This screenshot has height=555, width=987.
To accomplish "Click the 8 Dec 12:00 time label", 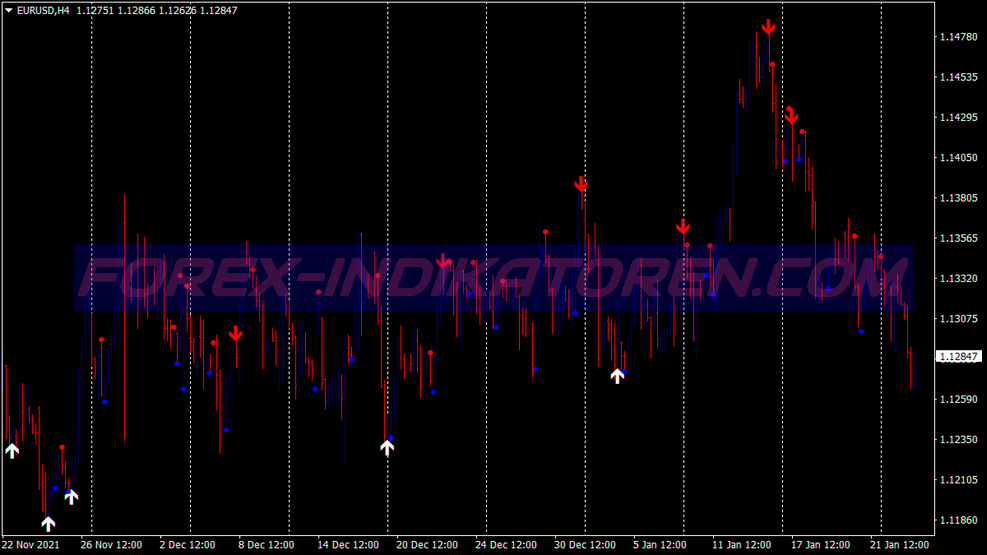I will tap(266, 545).
